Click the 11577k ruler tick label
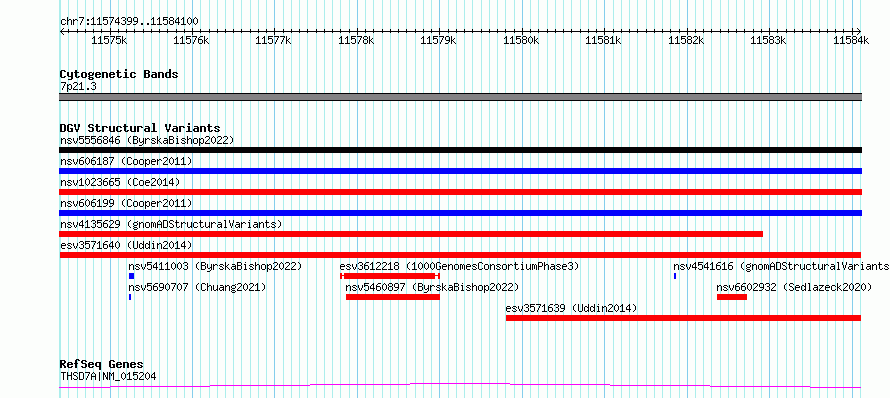Viewport: 890px width, 398px height. coord(274,40)
